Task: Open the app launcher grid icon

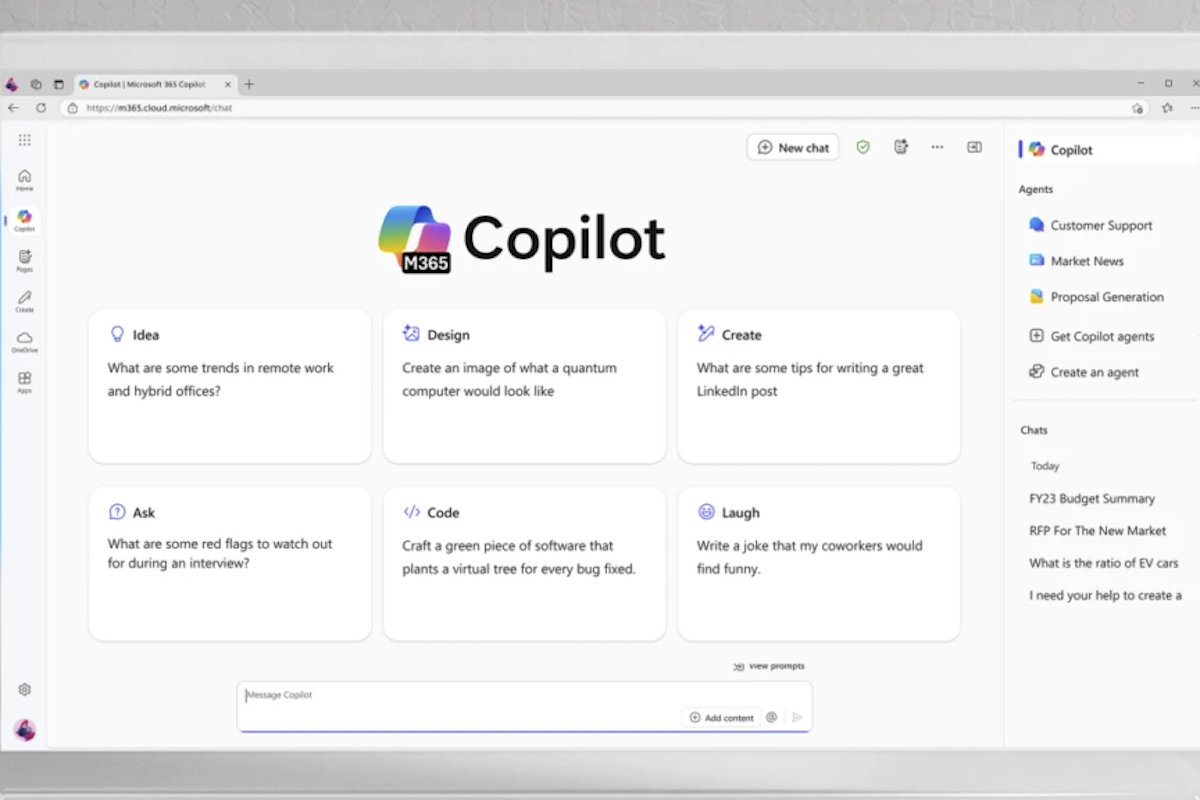Action: tap(25, 140)
